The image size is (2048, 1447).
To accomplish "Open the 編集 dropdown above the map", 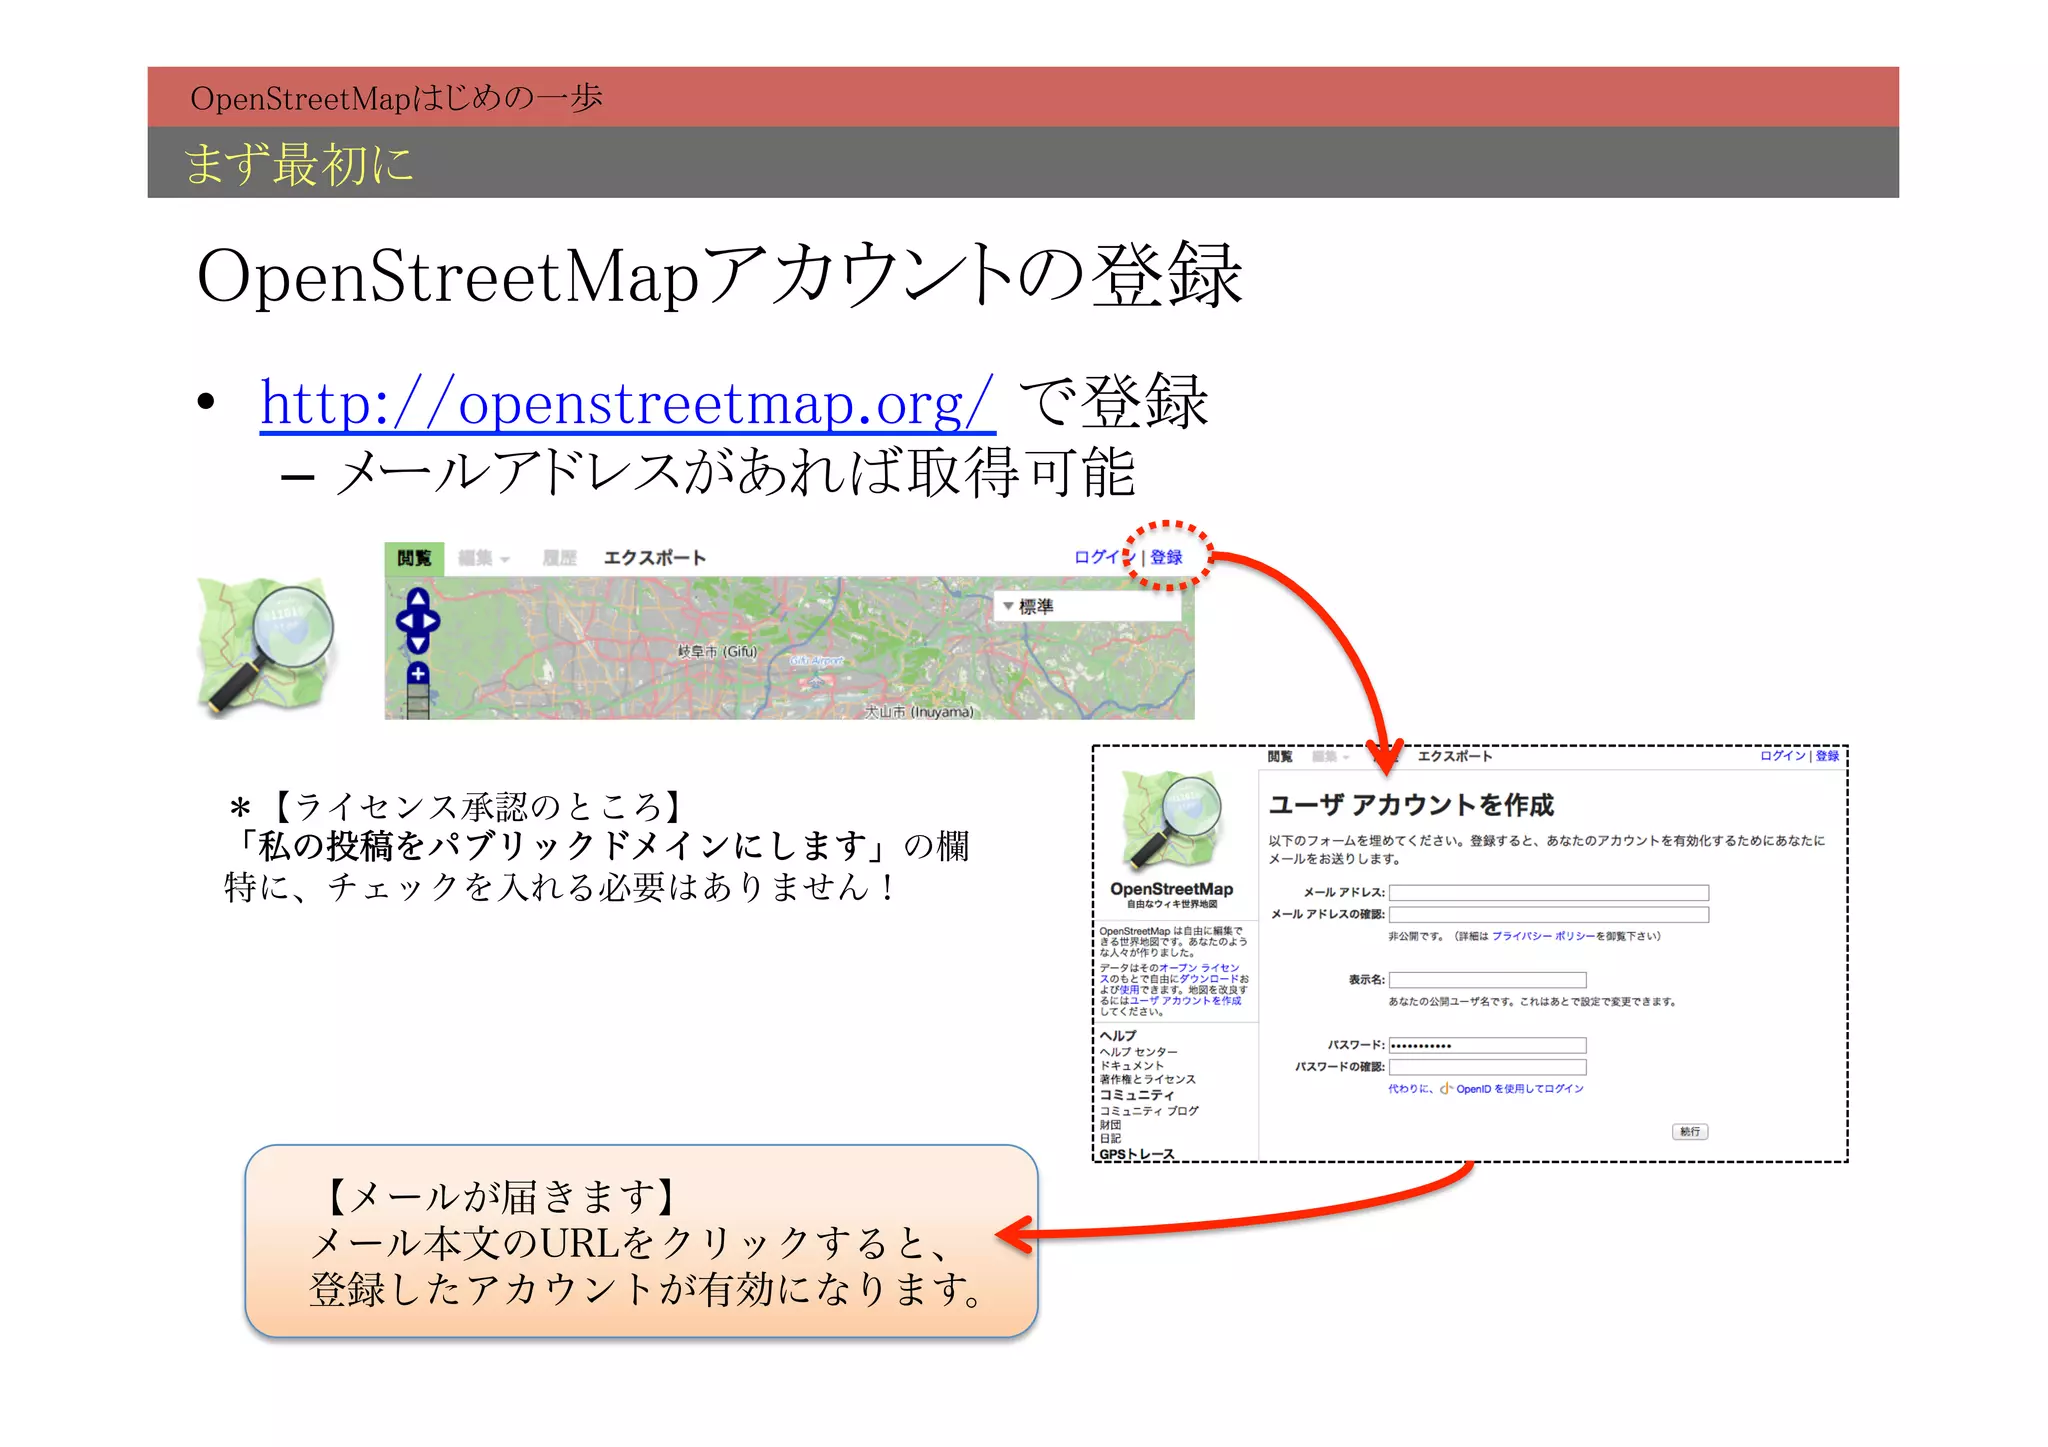I will point(484,558).
